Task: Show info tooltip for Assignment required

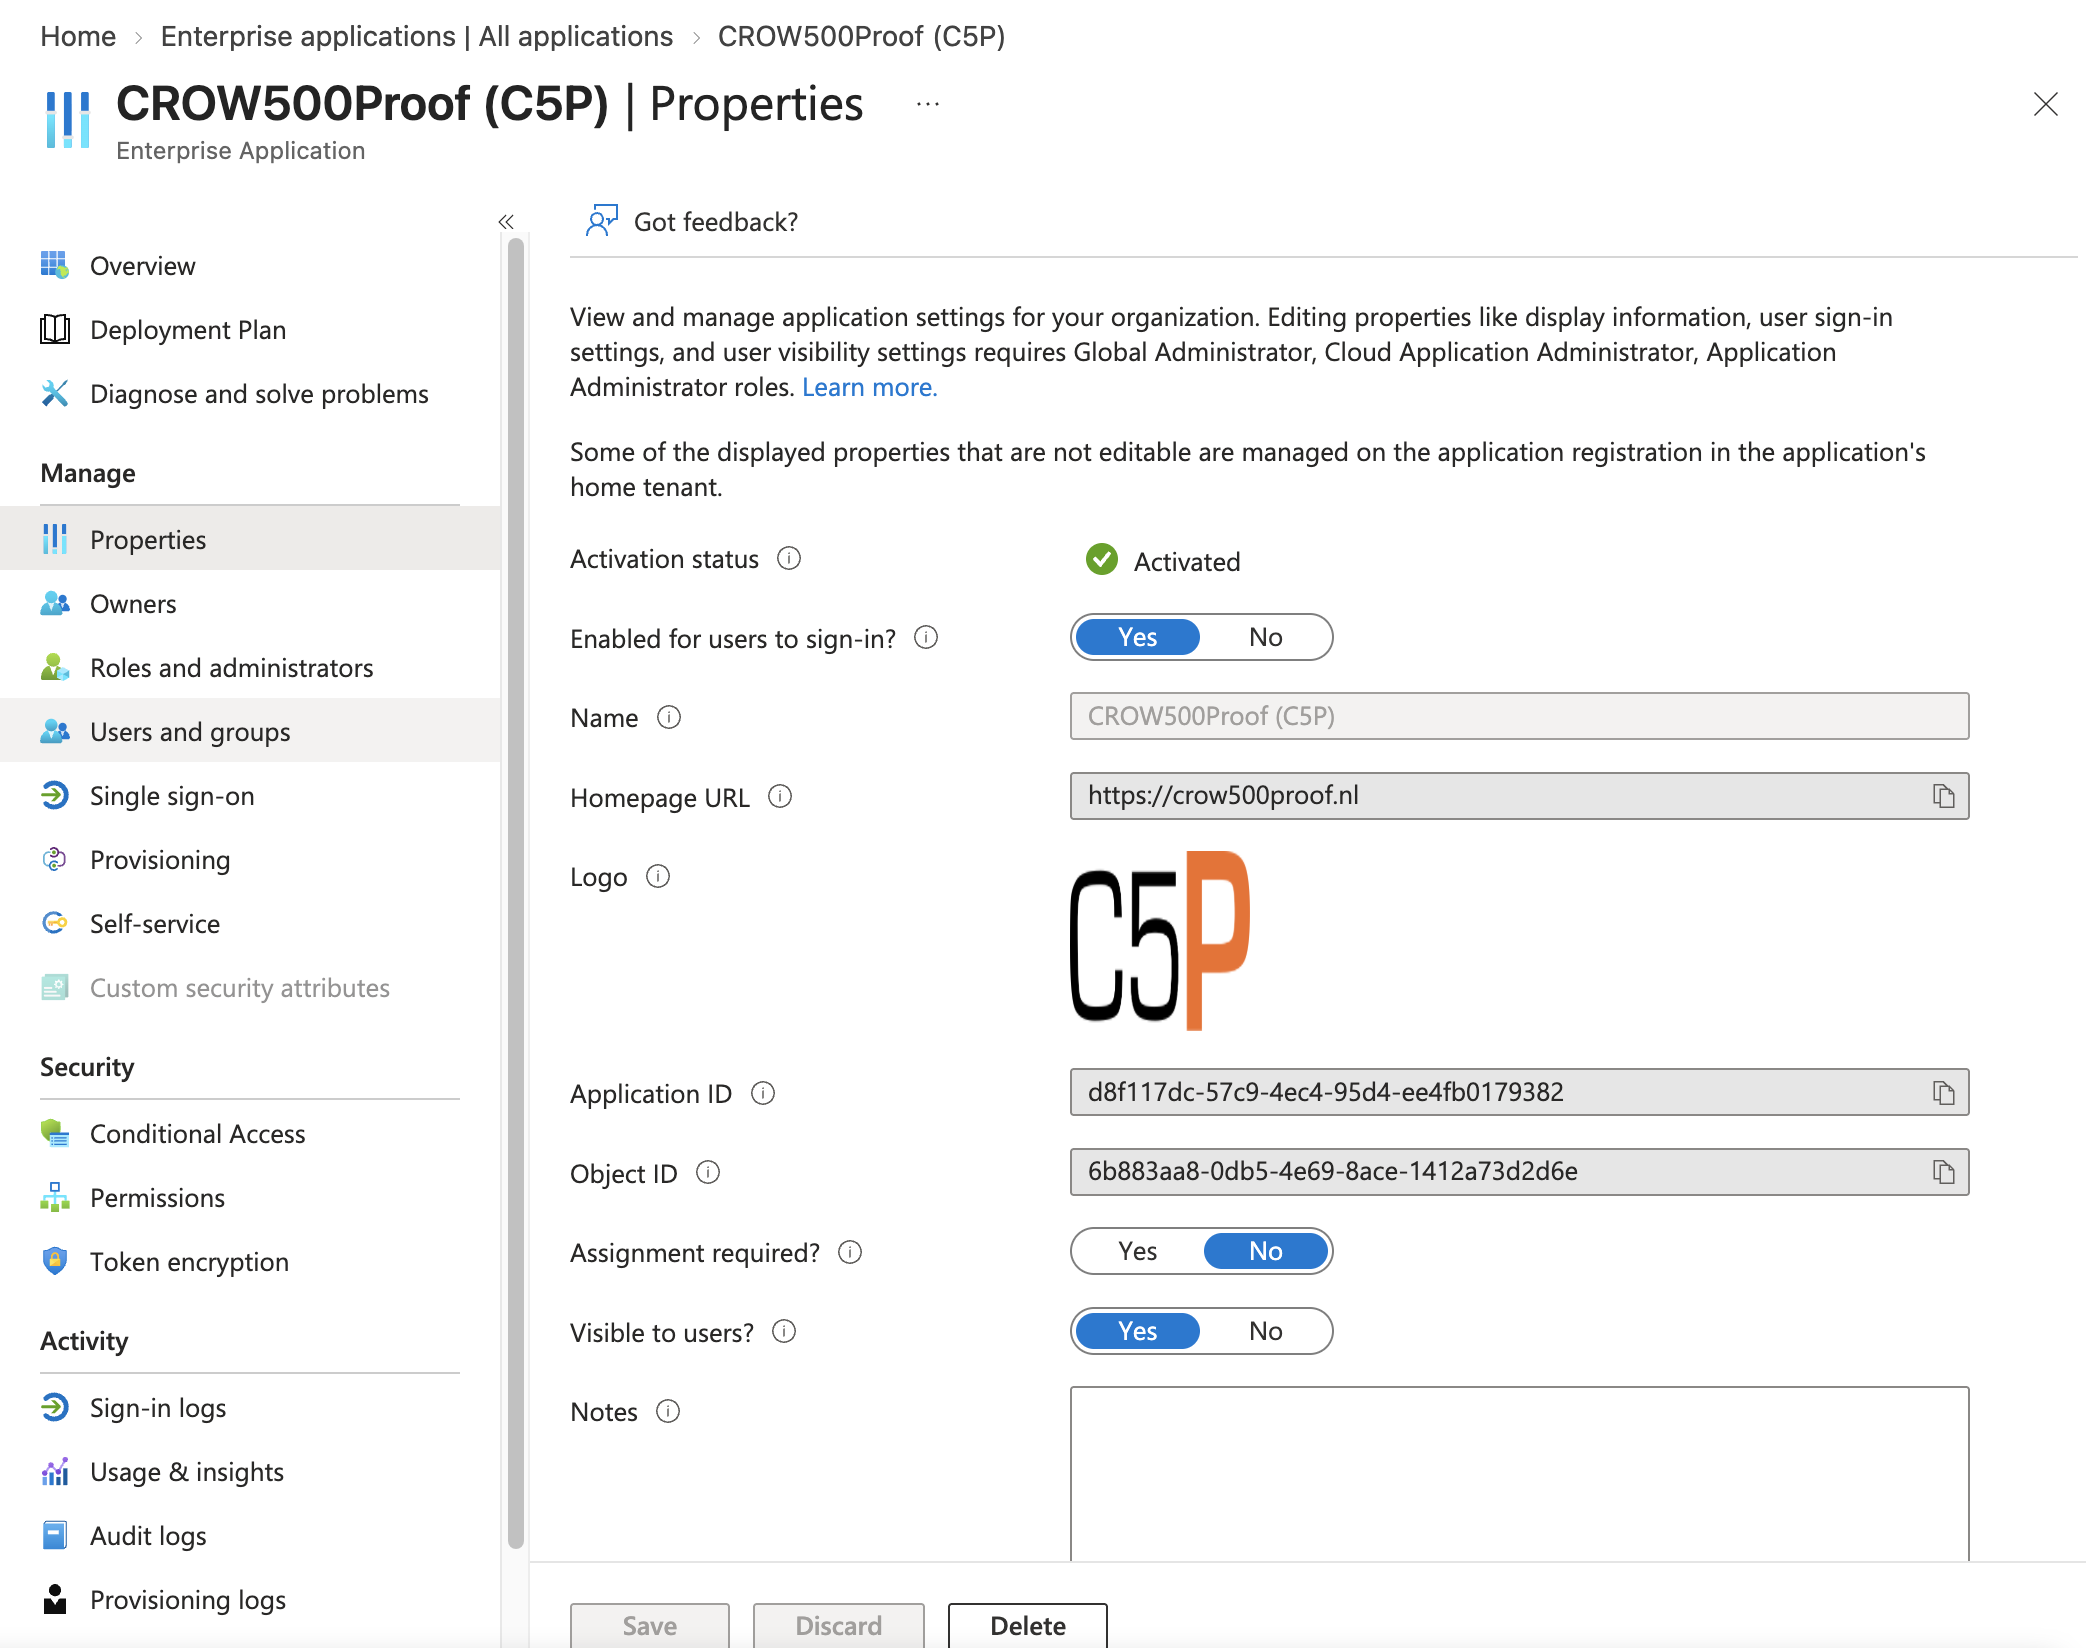Action: [x=850, y=1252]
